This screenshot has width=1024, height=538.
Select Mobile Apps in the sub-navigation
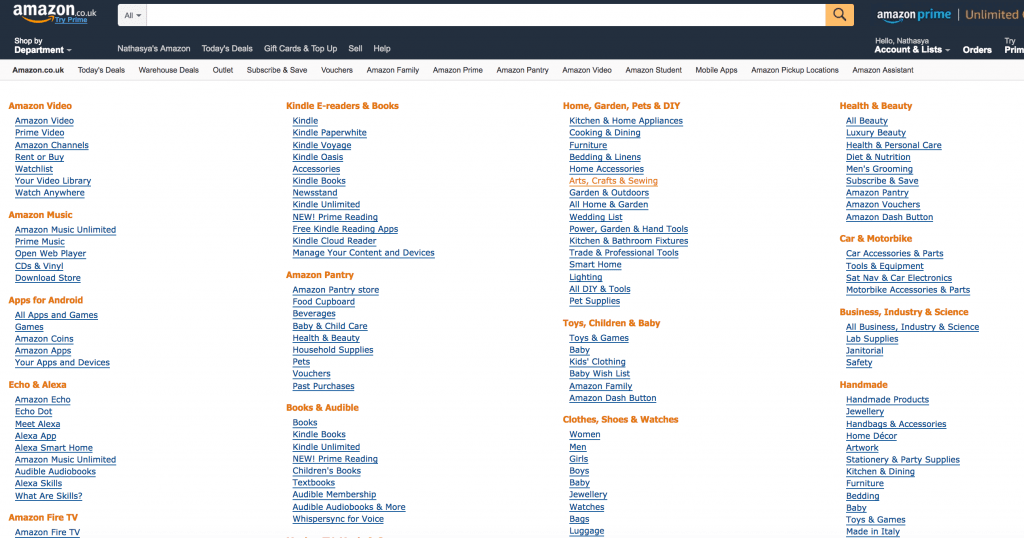tap(716, 70)
